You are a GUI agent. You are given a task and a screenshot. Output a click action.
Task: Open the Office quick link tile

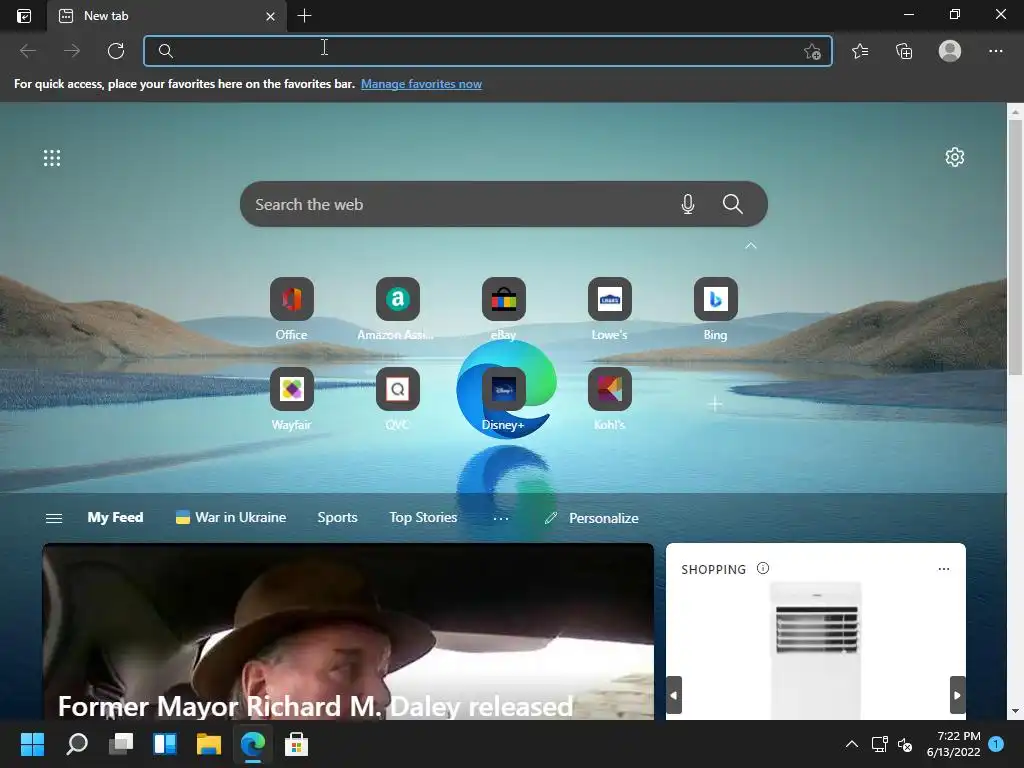tap(291, 299)
